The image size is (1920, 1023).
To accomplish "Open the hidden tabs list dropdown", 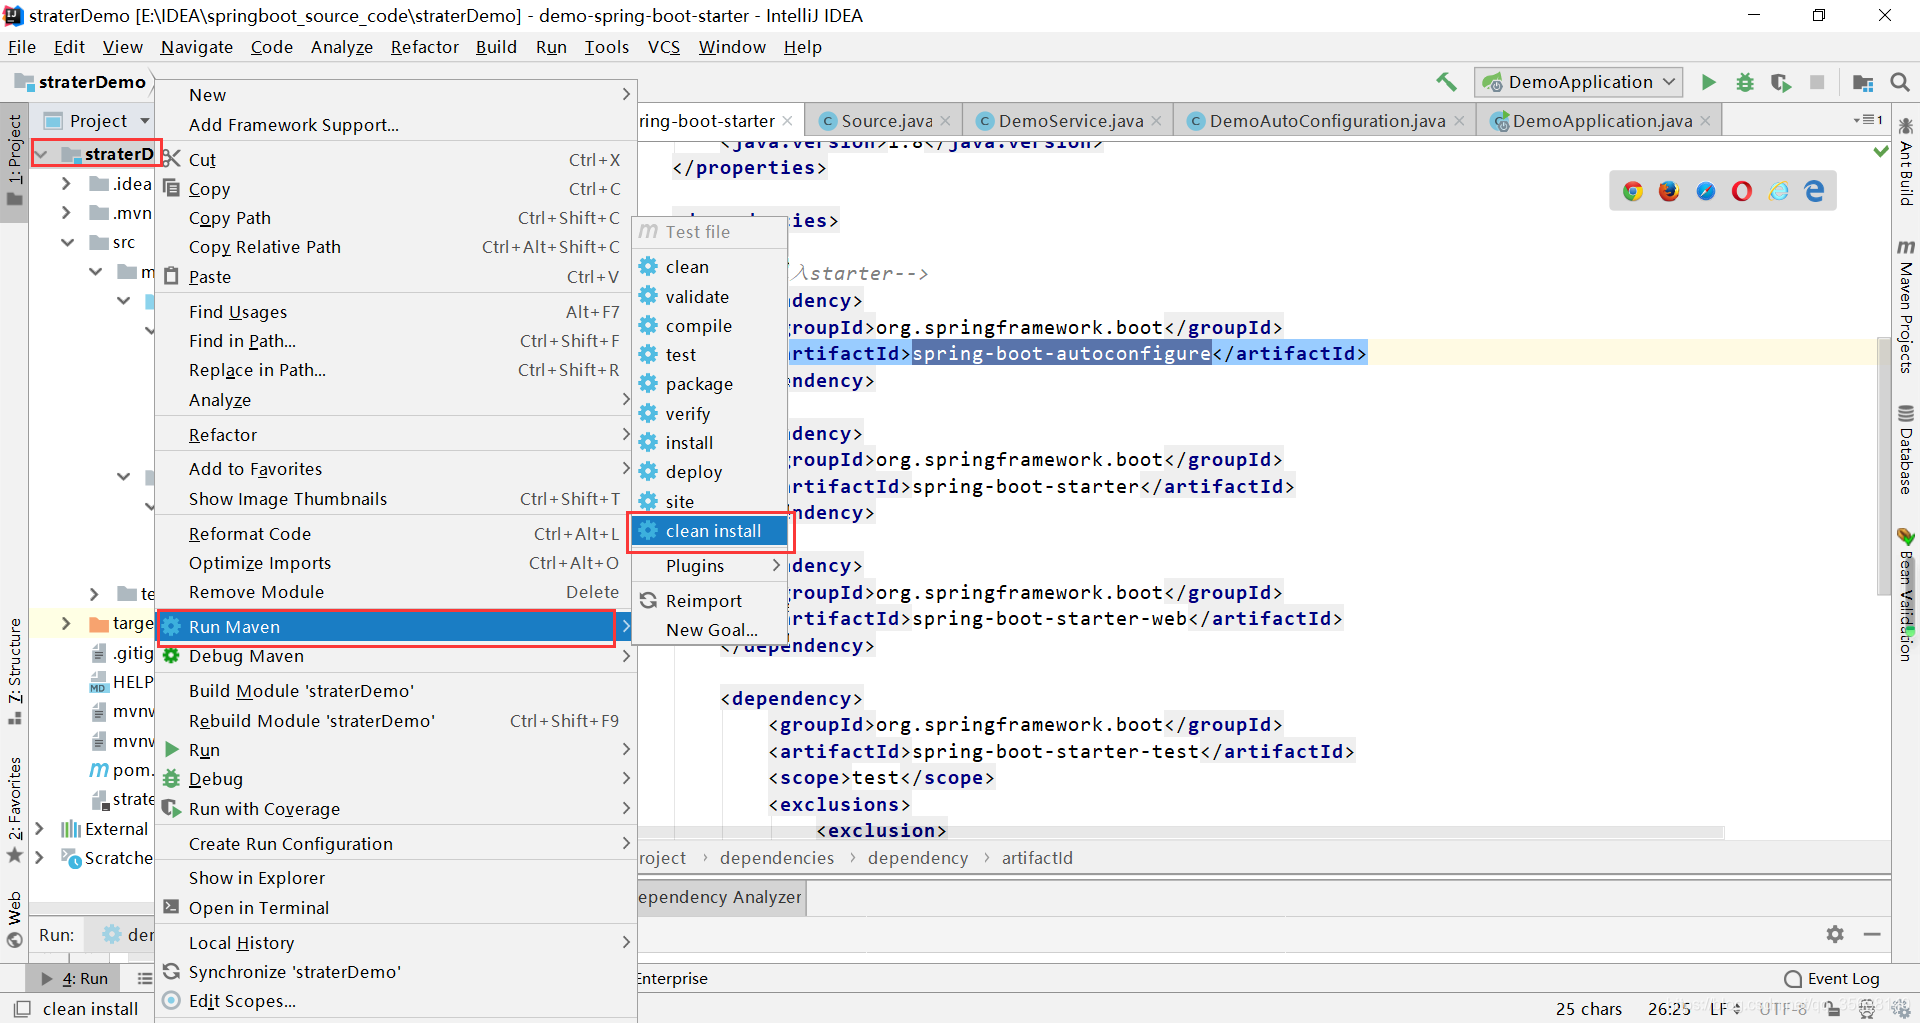I will coord(1868,120).
